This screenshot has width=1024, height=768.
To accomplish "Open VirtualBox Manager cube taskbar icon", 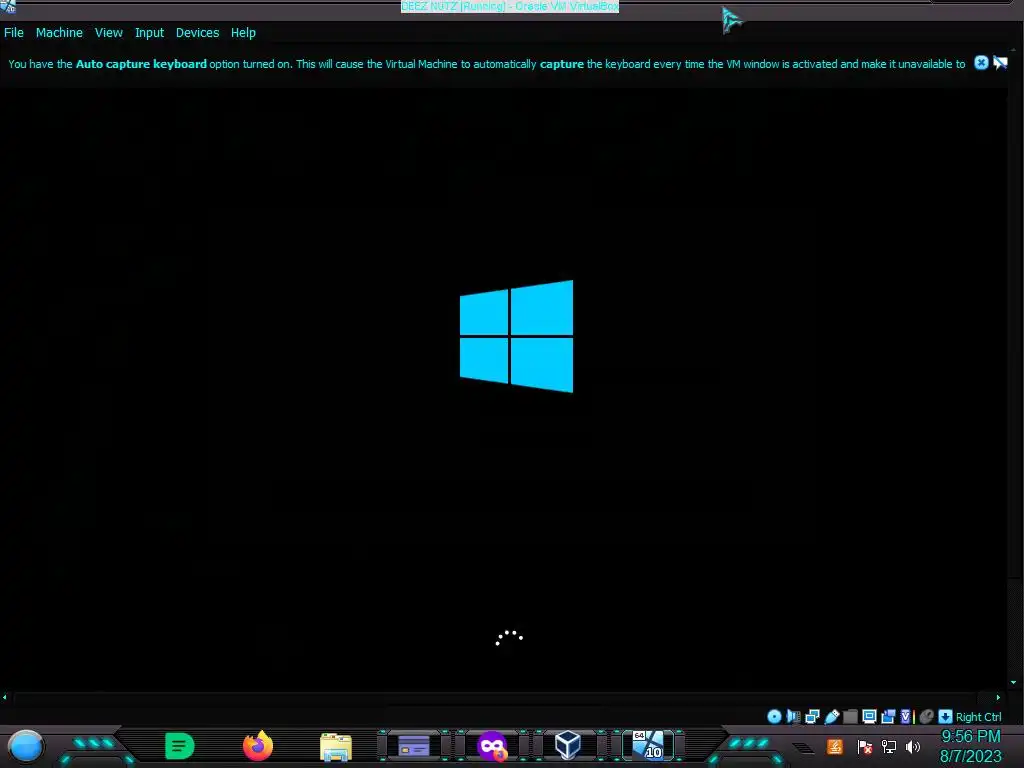I will 568,745.
